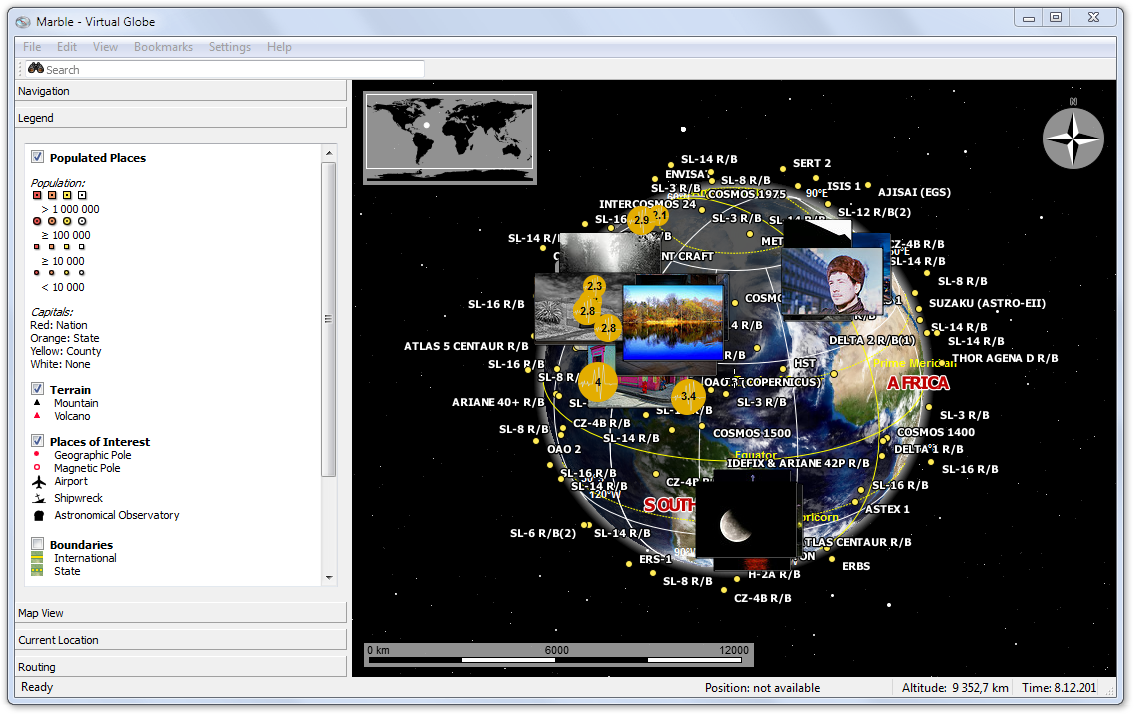Click the earthquake marker labeled 2.8 beside the autumn lake photo
Screen dimensions: 1134x714
[608, 328]
